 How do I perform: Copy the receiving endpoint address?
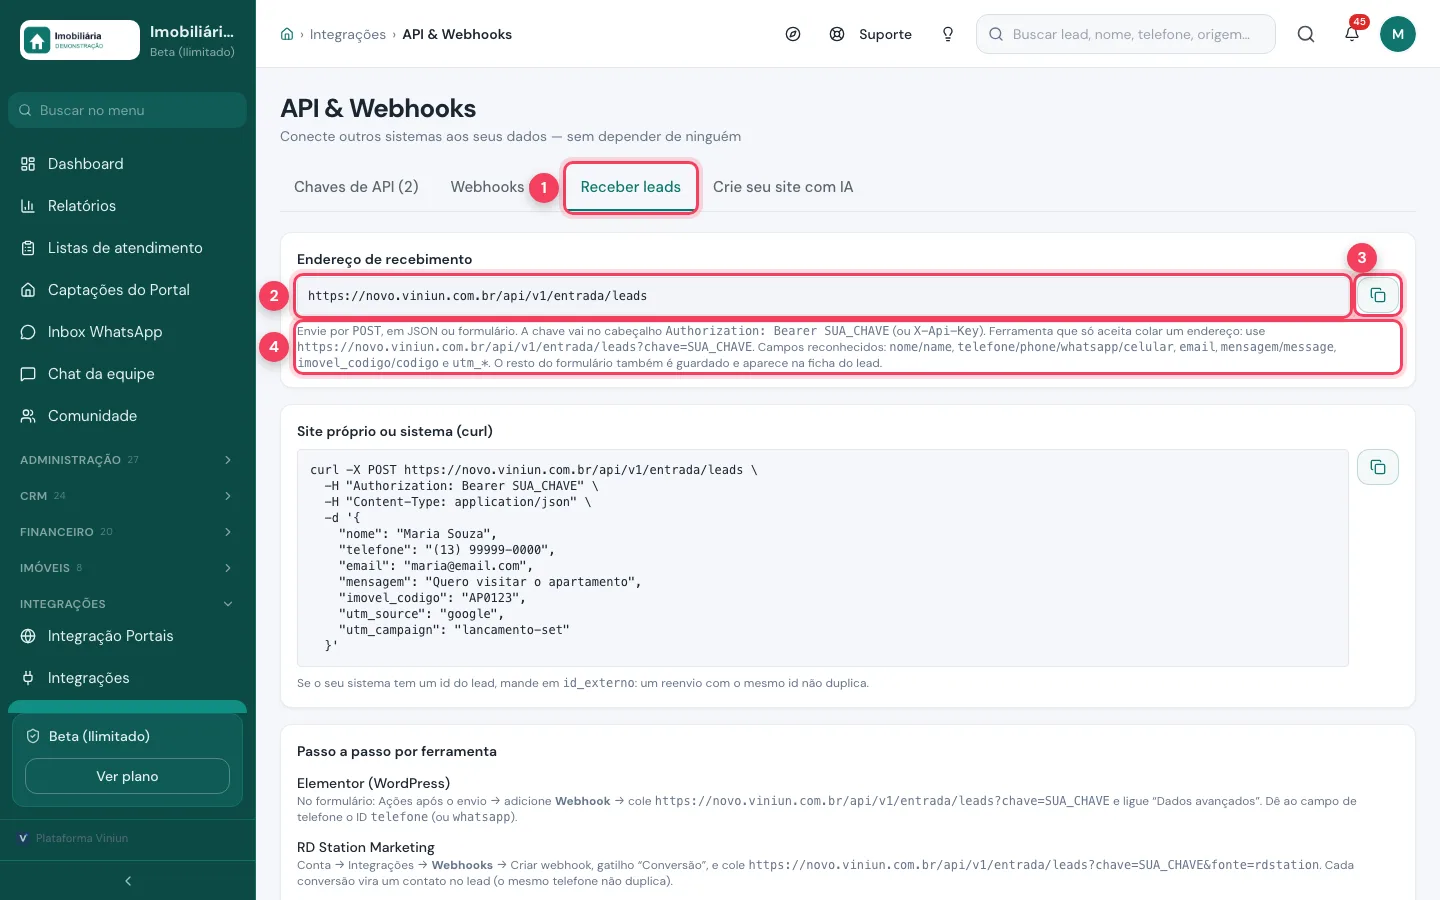[x=1377, y=295]
